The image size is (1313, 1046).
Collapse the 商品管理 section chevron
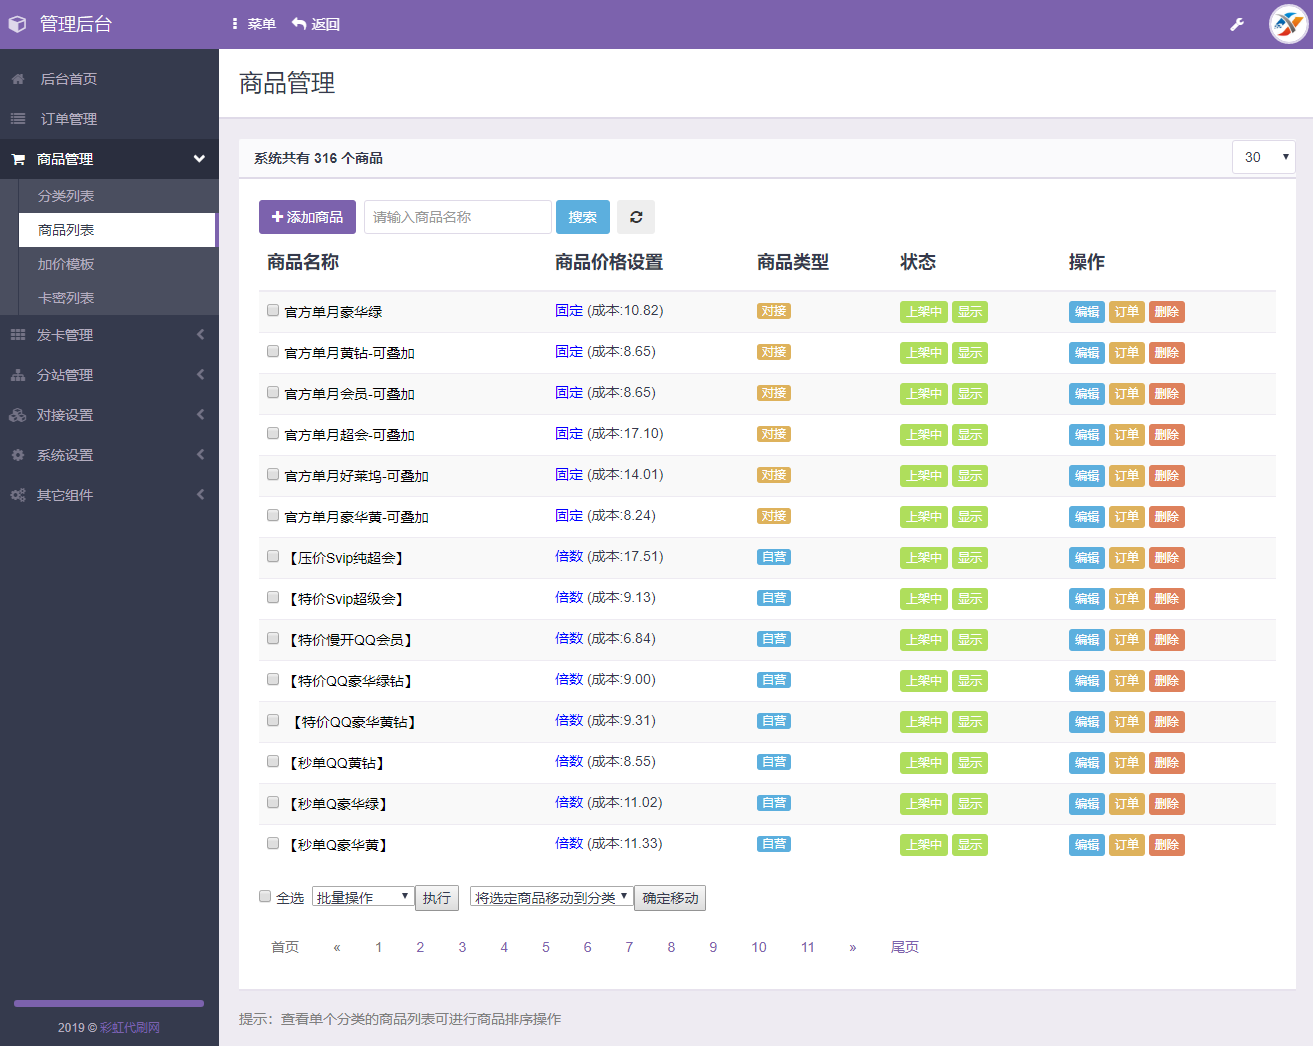pyautogui.click(x=199, y=159)
